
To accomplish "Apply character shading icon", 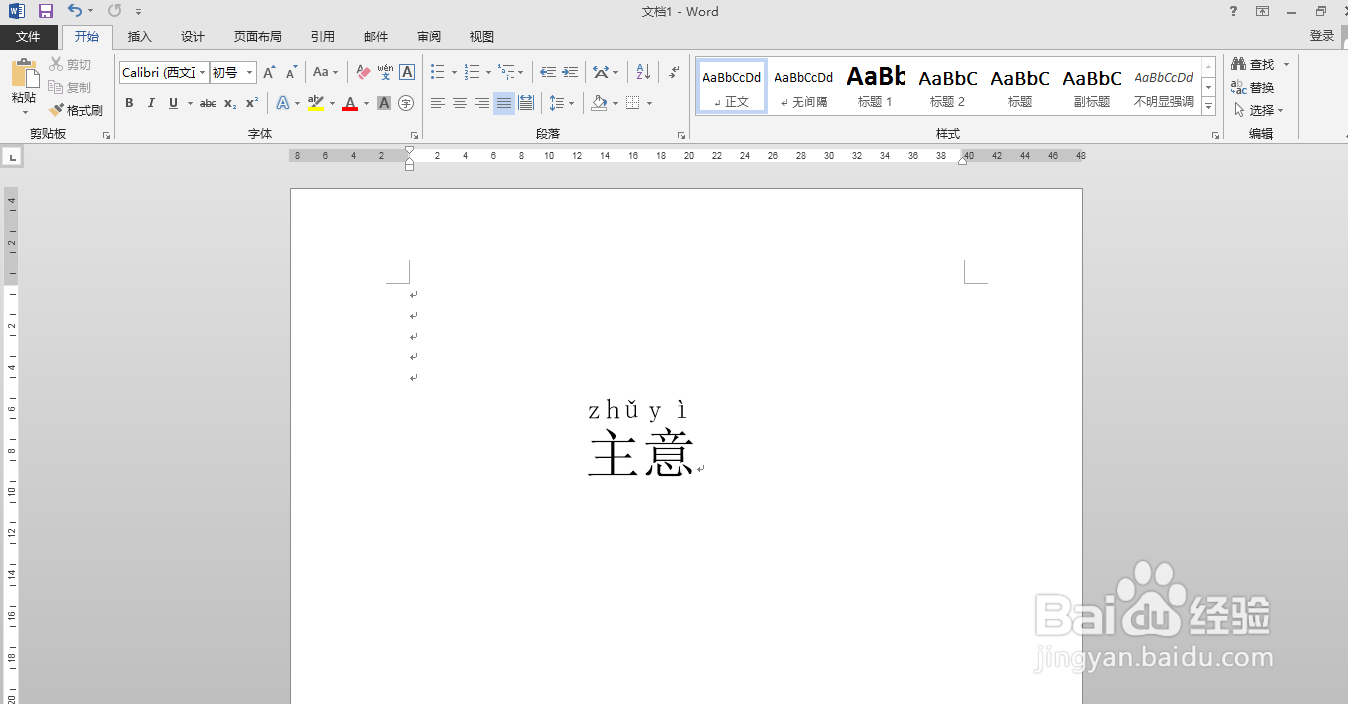I will (384, 103).
